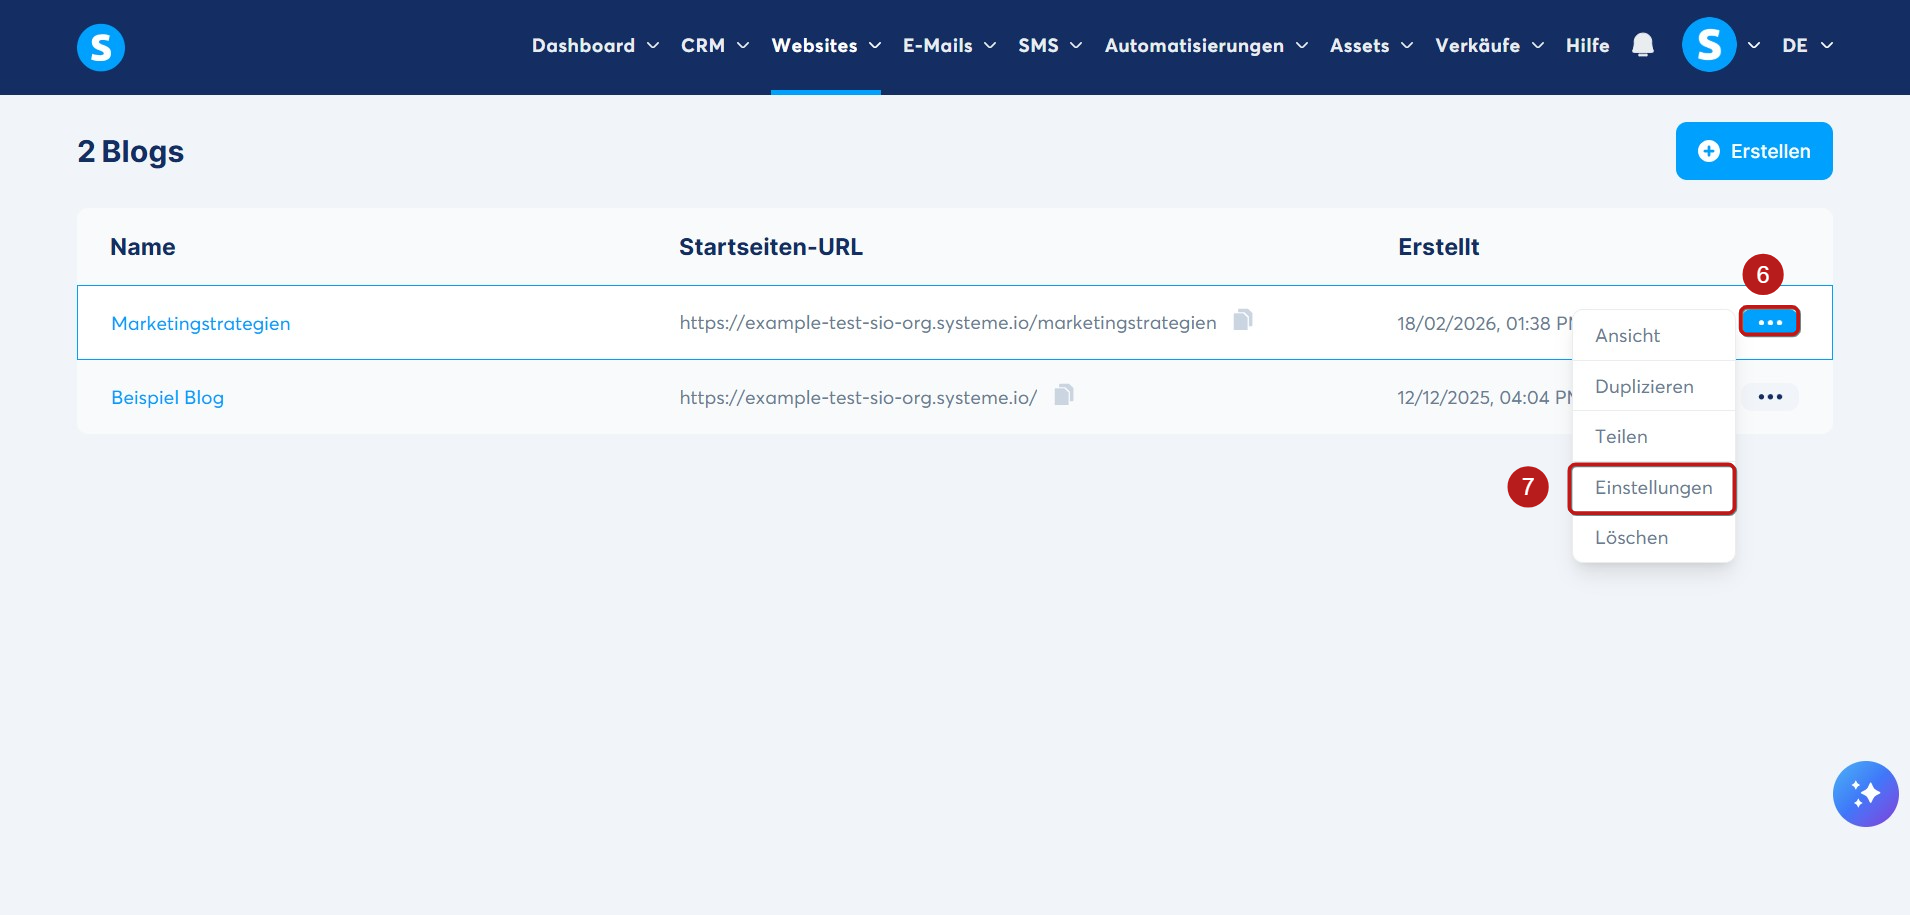Viewport: 1910px width, 915px height.
Task: Open the Marketingstrategien blog link
Action: pyautogui.click(x=201, y=323)
